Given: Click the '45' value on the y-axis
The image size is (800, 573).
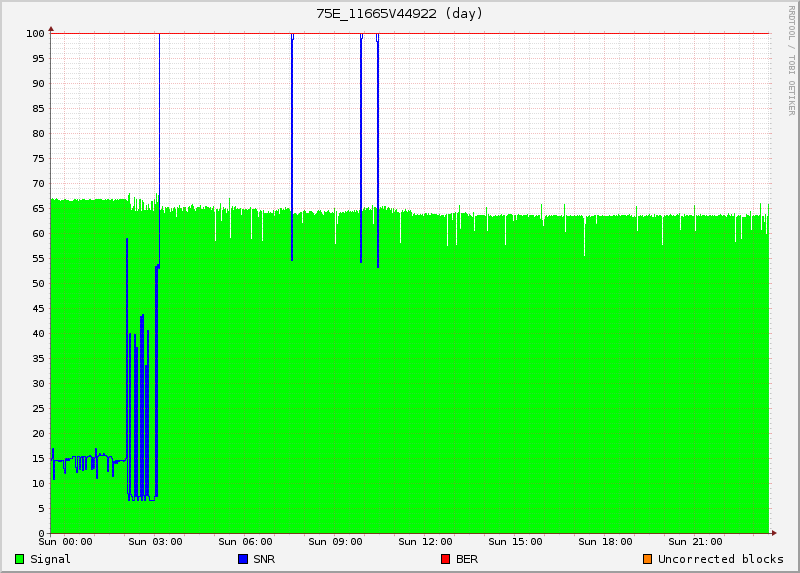Looking at the screenshot, I should click(38, 309).
